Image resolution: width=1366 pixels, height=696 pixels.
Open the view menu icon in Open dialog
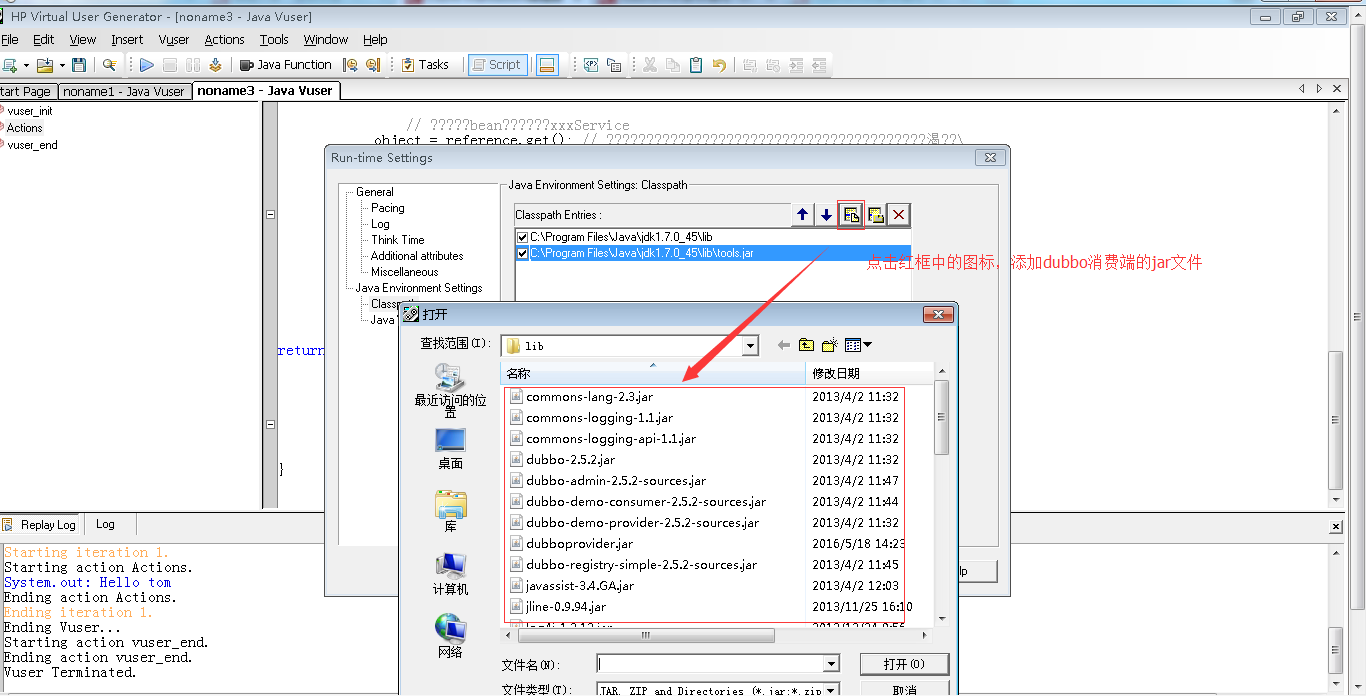tap(858, 345)
